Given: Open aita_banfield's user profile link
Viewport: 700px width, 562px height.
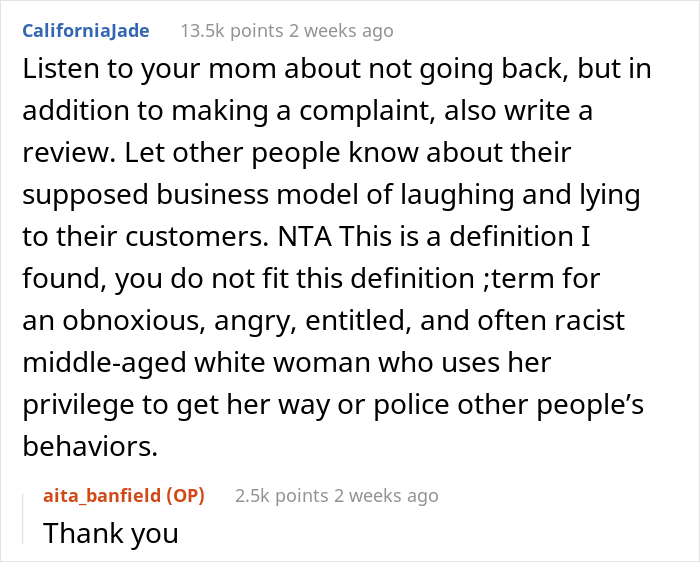Looking at the screenshot, I should point(104,495).
